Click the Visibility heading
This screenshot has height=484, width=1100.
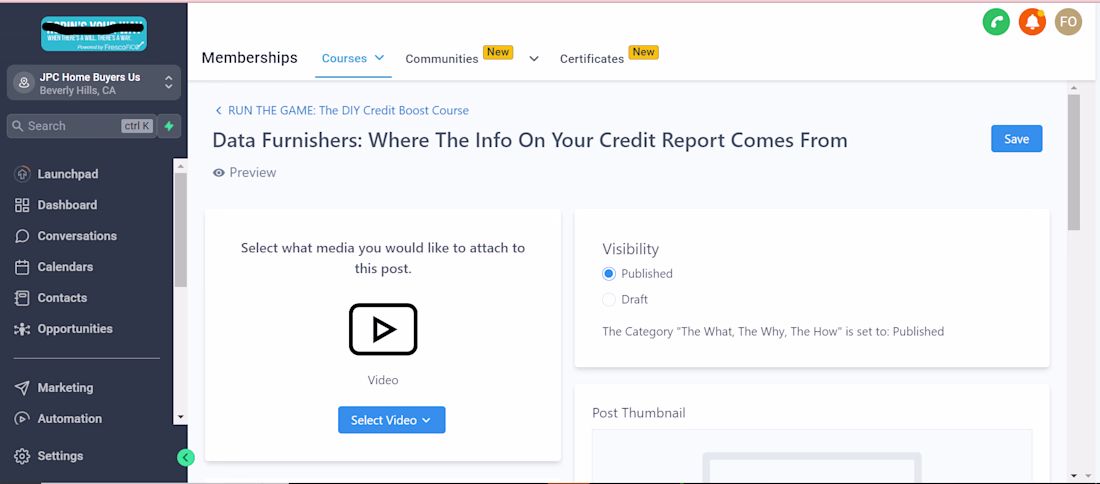pos(631,248)
